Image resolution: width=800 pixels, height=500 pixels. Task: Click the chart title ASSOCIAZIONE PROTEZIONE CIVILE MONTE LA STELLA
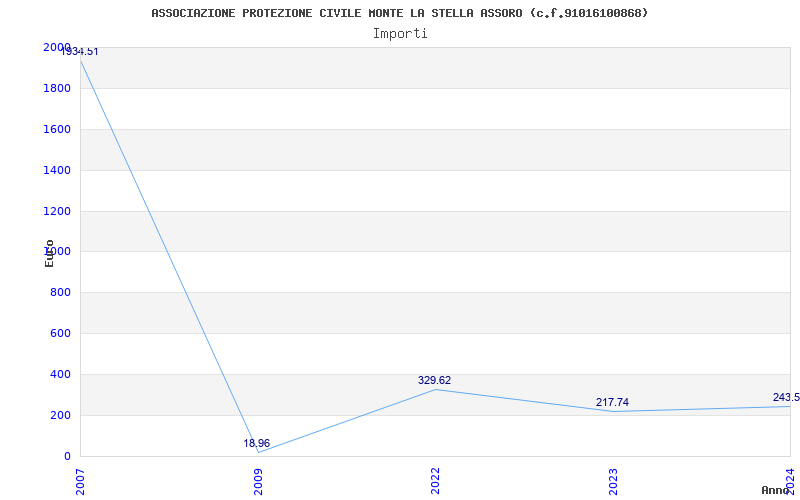(399, 13)
